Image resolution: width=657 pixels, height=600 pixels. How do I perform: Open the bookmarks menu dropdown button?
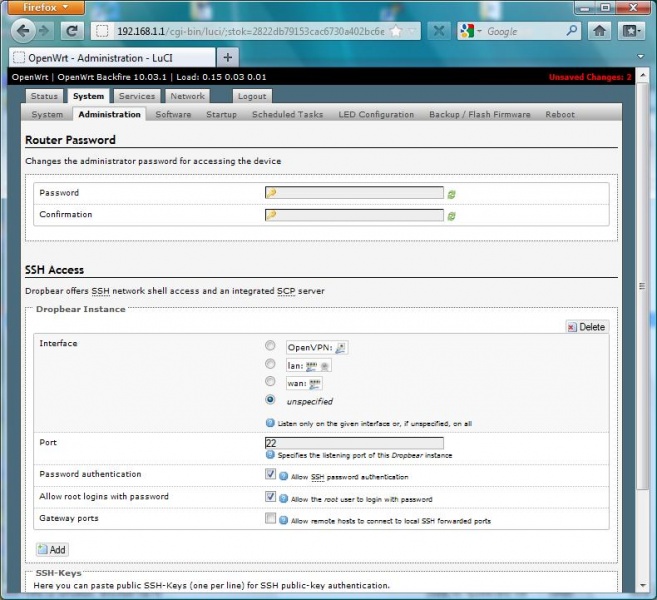[632, 31]
